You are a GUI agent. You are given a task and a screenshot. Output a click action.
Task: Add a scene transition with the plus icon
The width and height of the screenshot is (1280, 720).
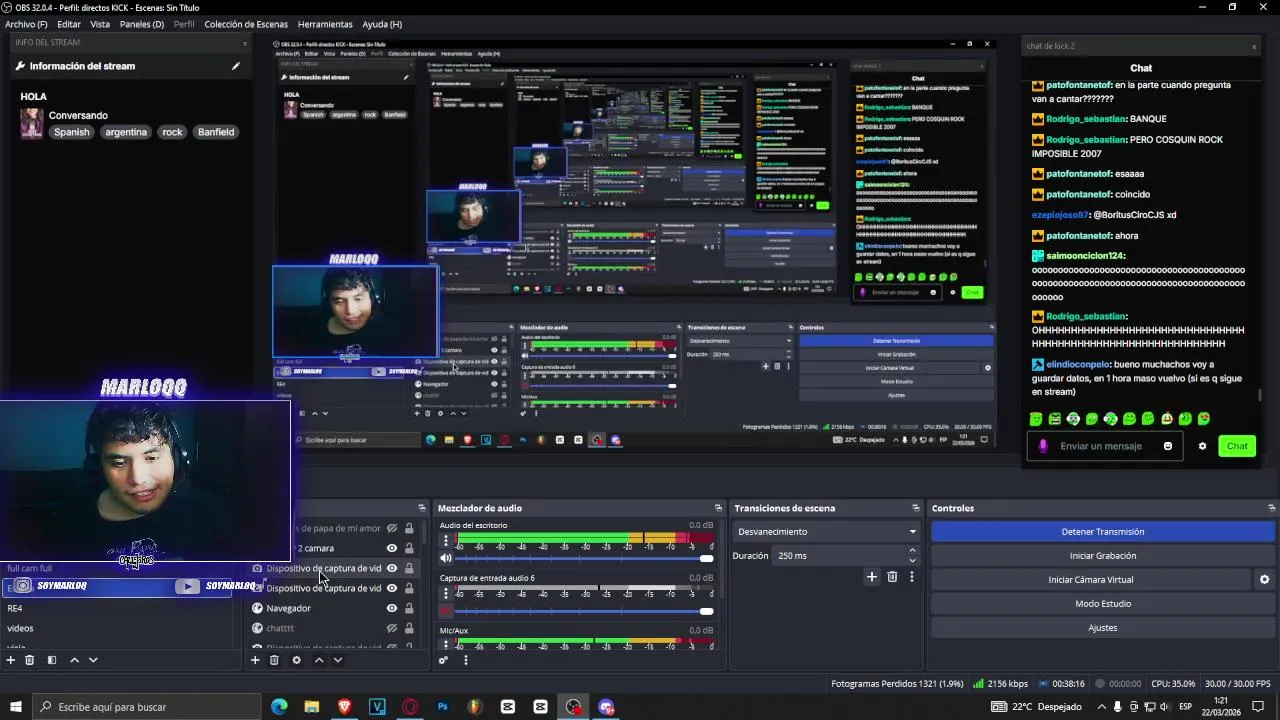tap(872, 577)
